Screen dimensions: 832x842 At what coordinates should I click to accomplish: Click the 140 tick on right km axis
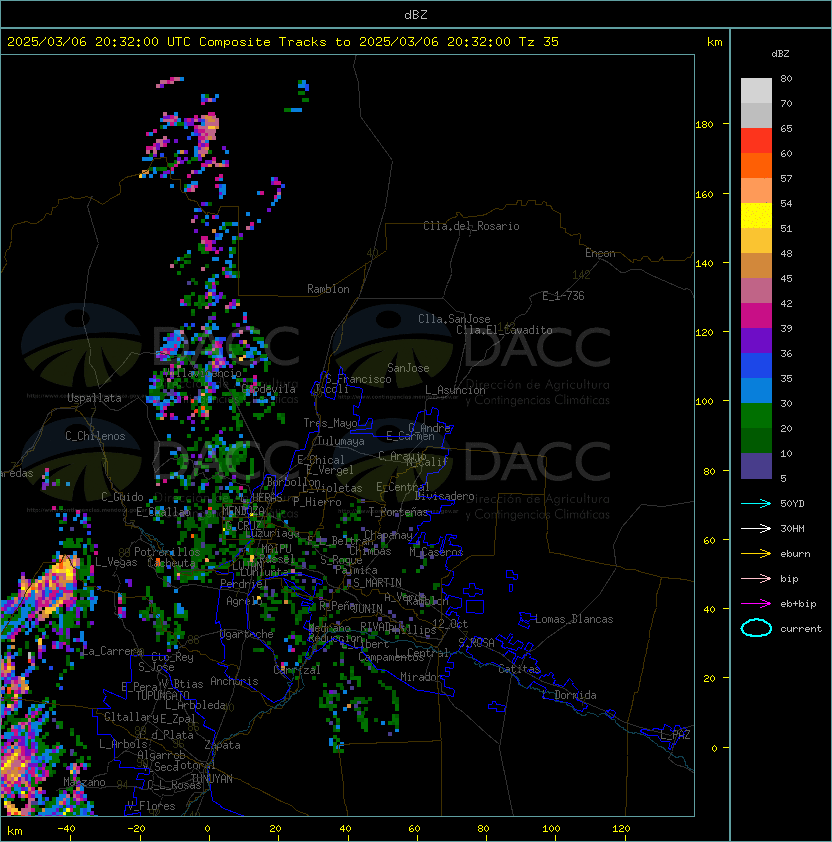(704, 264)
